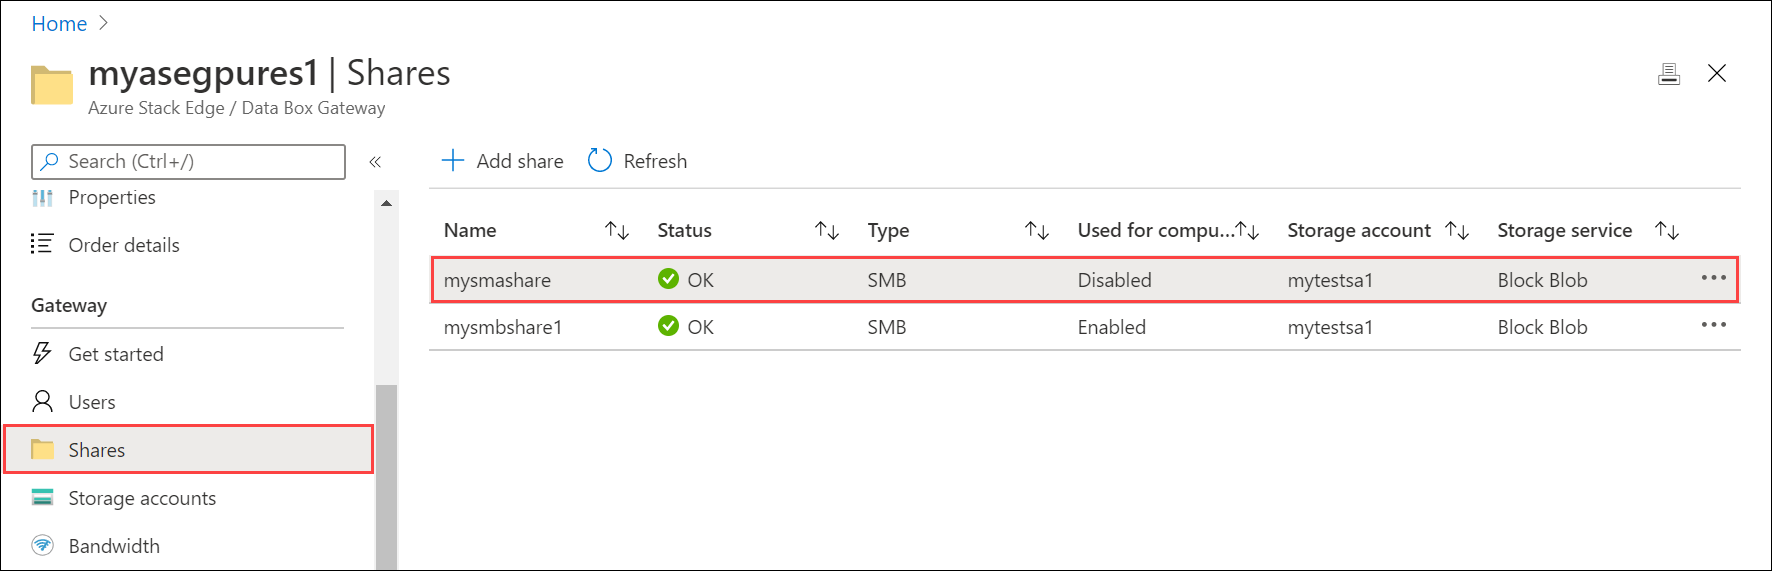Click the Status column header
Image resolution: width=1772 pixels, height=571 pixels.
pyautogui.click(x=684, y=231)
